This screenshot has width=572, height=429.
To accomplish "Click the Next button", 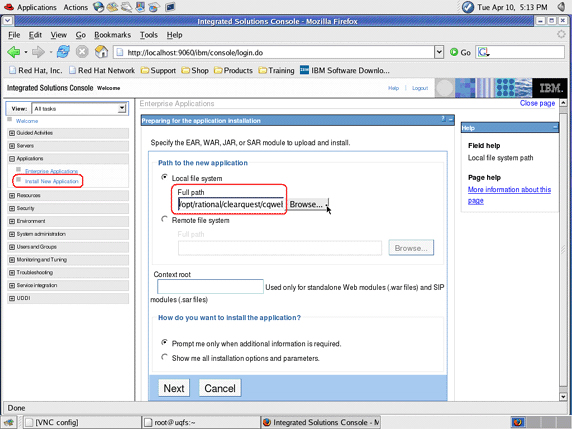I will pyautogui.click(x=174, y=388).
